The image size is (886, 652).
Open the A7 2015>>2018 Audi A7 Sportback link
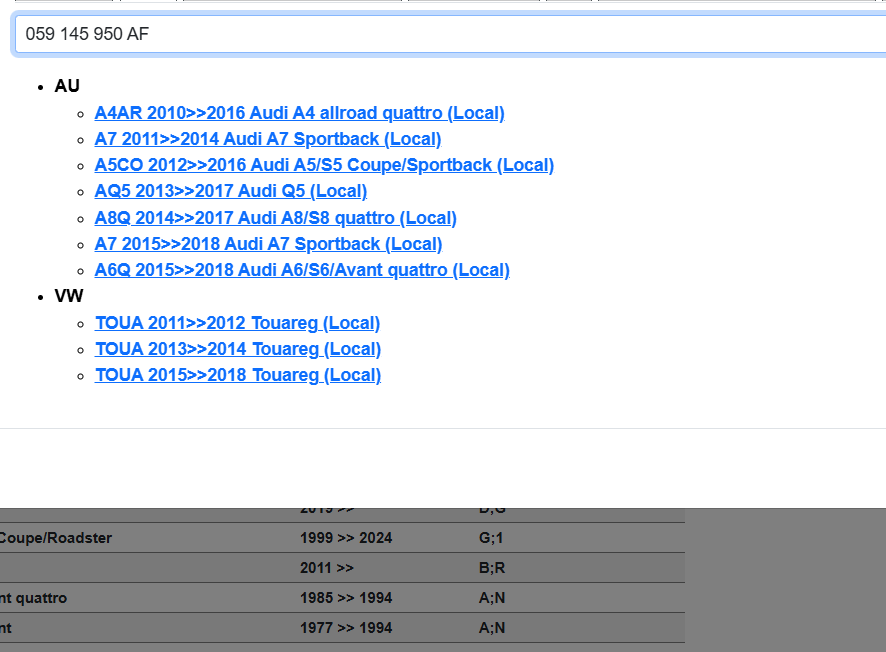267,244
